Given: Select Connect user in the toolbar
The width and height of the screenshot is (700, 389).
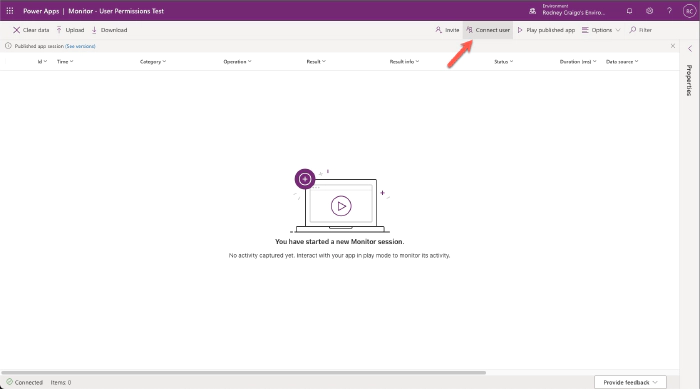Looking at the screenshot, I should click(x=488, y=30).
